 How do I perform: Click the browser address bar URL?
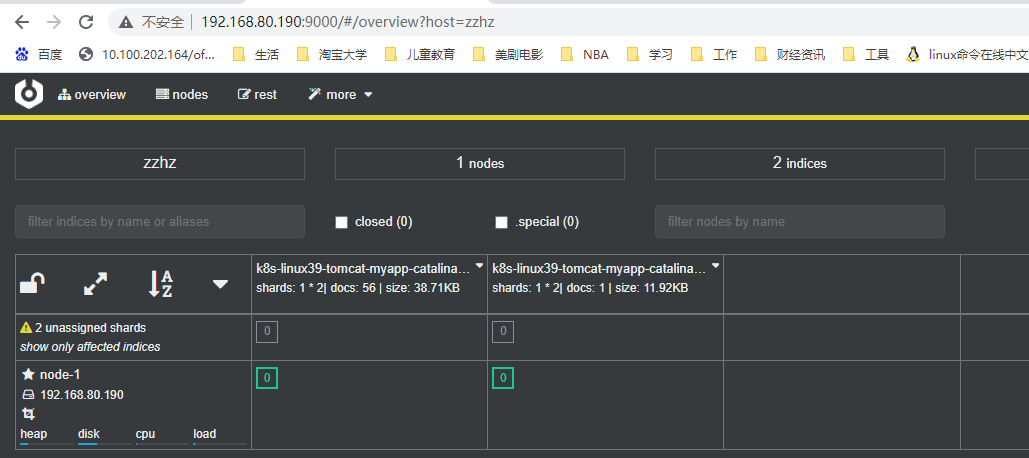click(348, 22)
